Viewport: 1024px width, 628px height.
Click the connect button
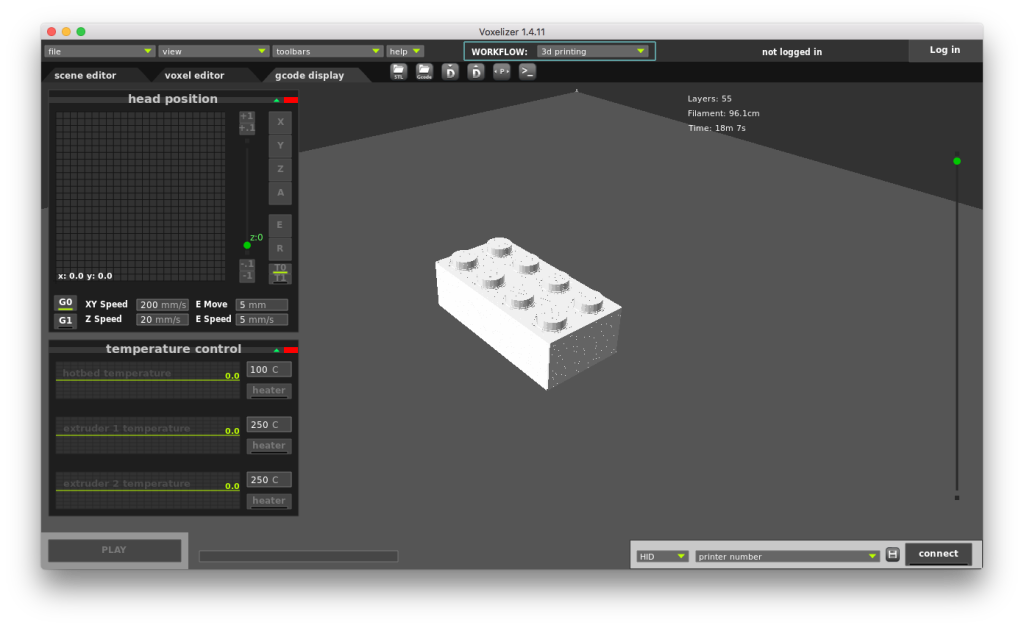[938, 554]
